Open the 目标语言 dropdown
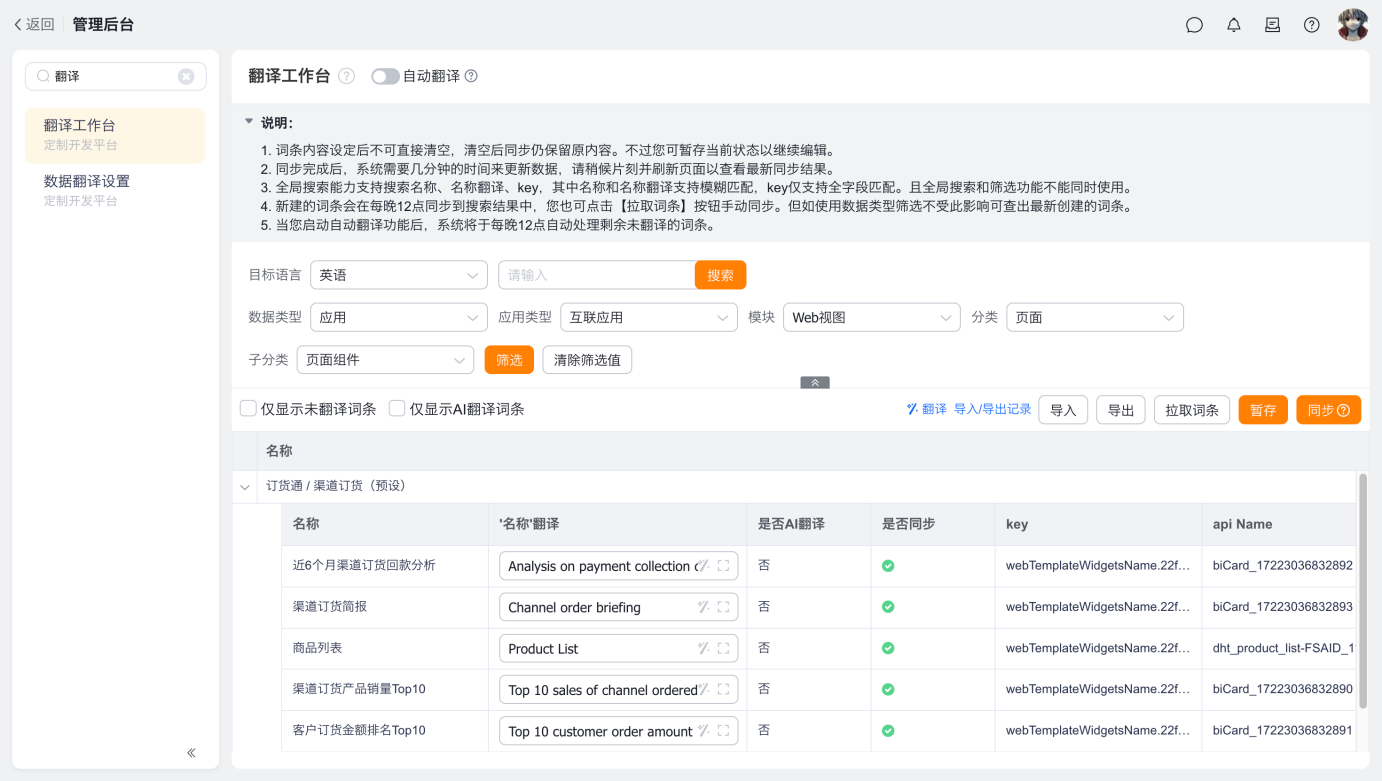Viewport: 1382px width, 781px height. (398, 275)
